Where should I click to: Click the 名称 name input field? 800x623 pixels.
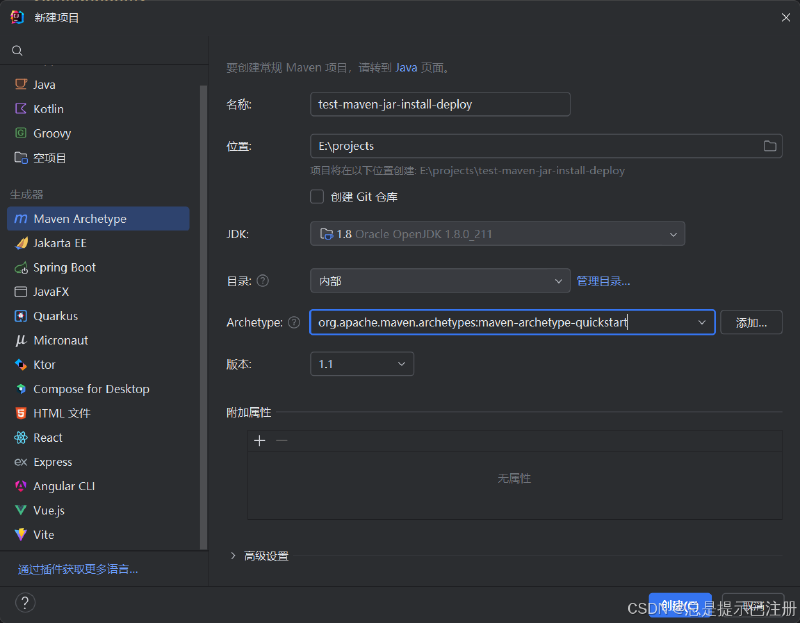440,104
